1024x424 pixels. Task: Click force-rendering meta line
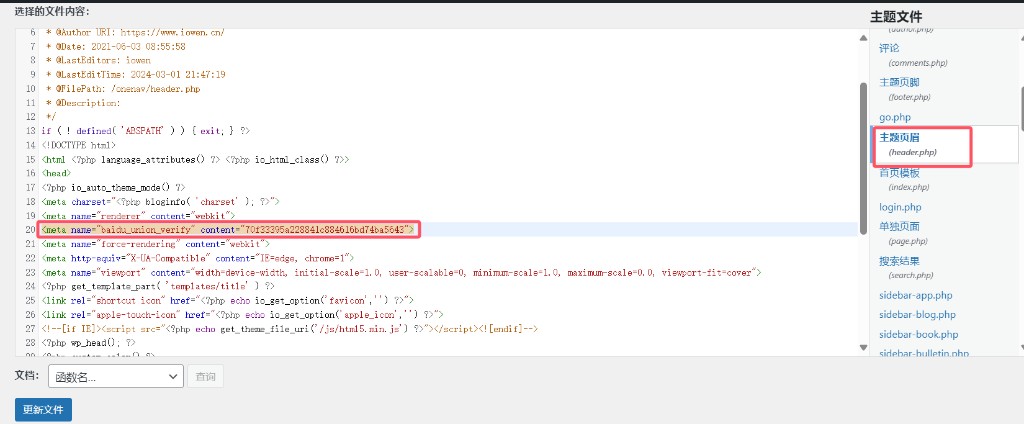[x=155, y=244]
